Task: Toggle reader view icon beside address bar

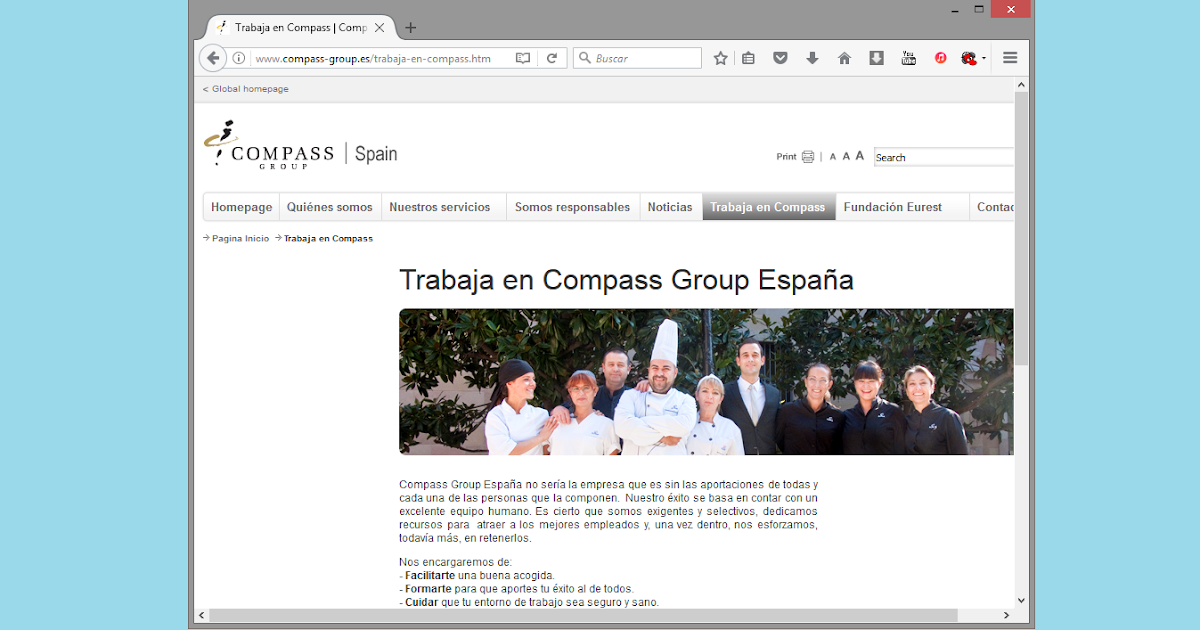Action: (523, 58)
